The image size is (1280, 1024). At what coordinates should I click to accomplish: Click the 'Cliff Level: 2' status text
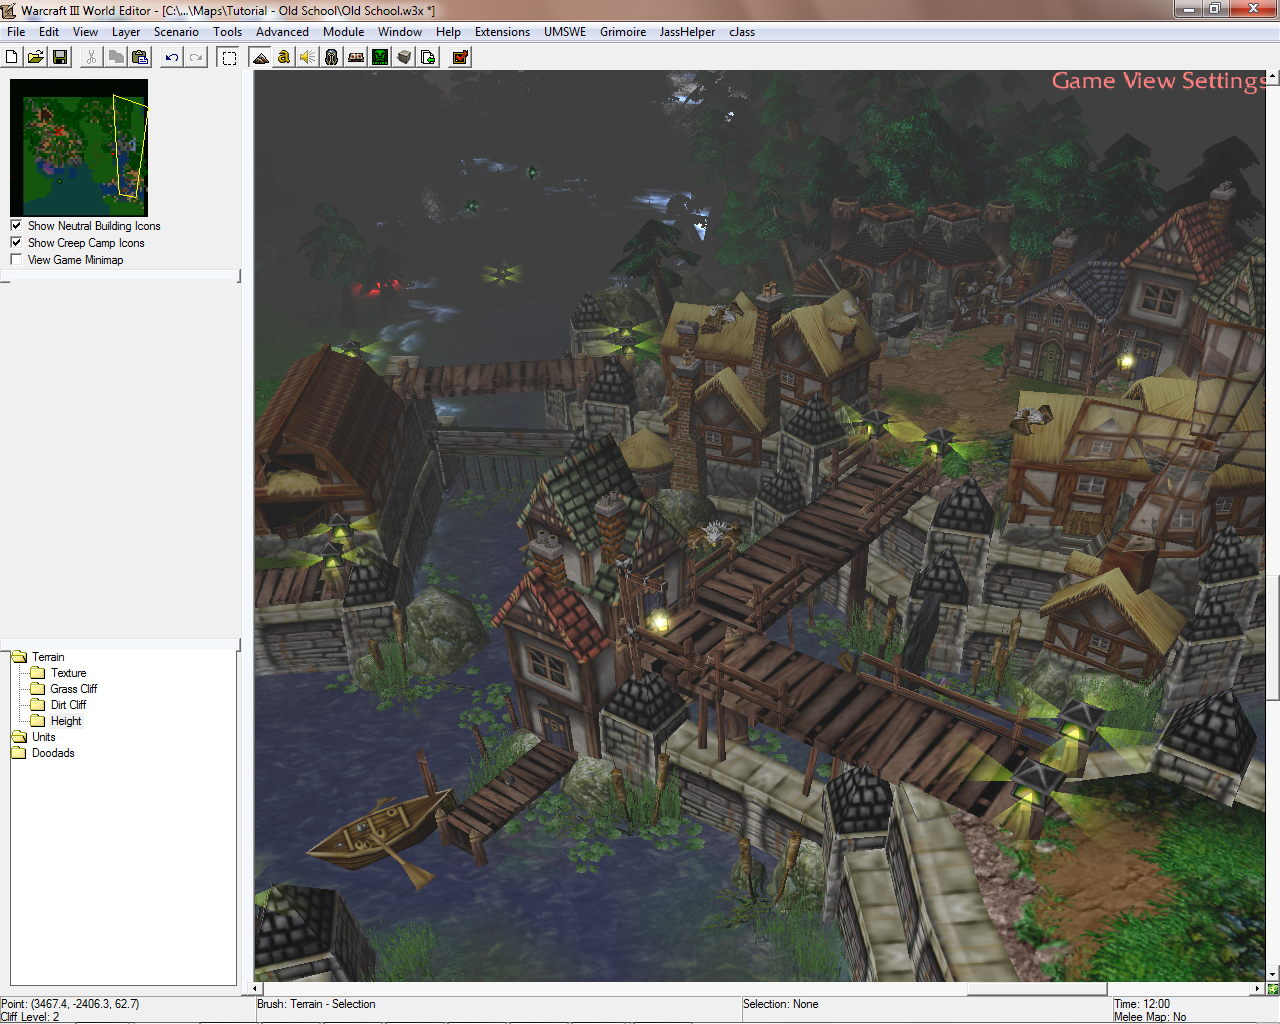30,1017
